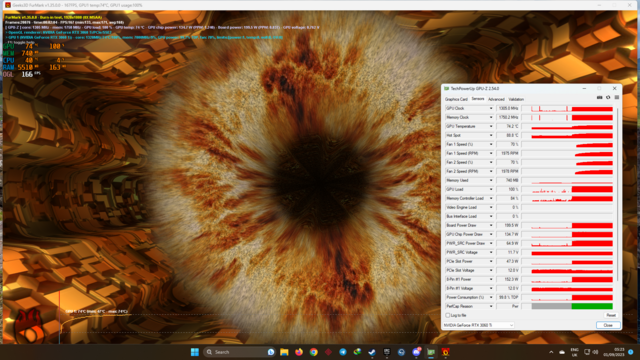Open the GPU-Z hamburger menu

coord(616,98)
